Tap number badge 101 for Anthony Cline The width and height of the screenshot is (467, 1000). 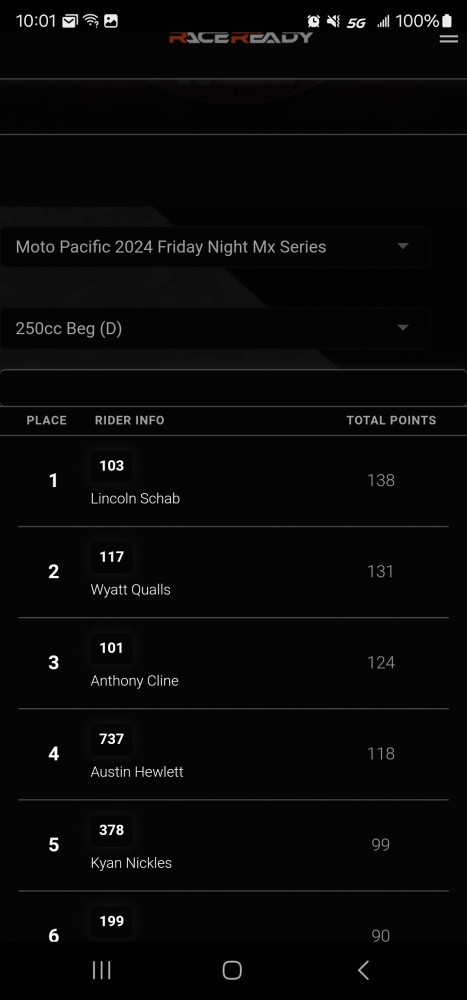pos(112,648)
